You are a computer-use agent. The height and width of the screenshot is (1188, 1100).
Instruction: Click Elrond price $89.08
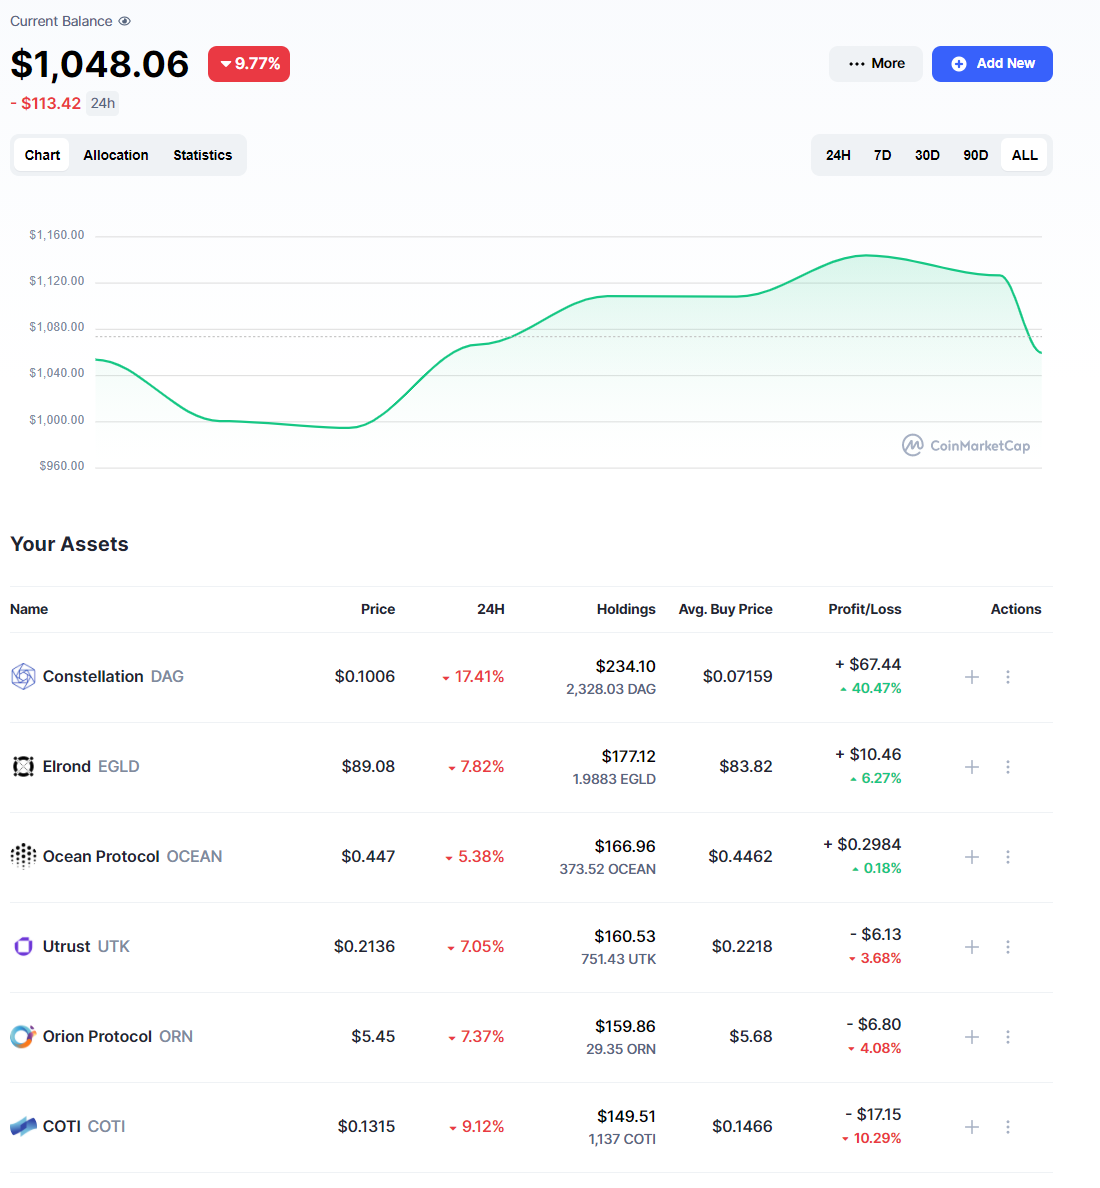pyautogui.click(x=368, y=766)
